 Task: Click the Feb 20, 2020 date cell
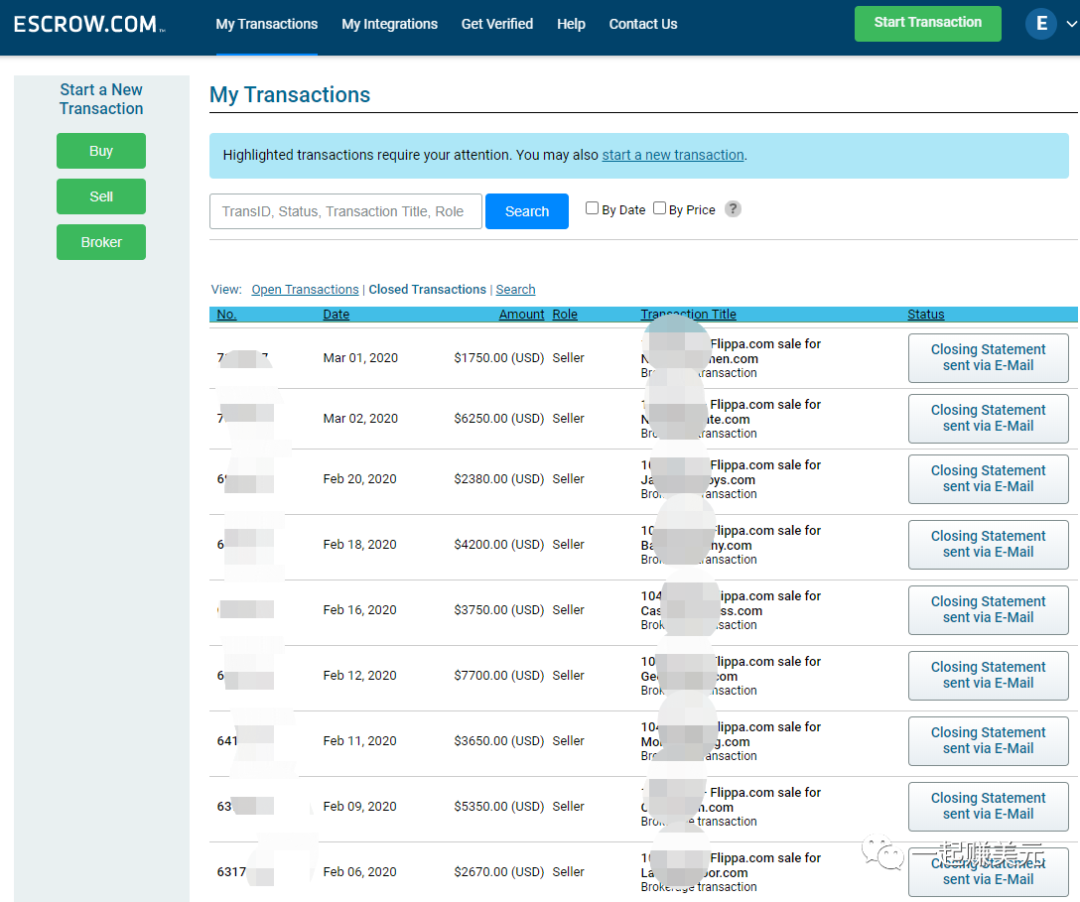point(360,479)
